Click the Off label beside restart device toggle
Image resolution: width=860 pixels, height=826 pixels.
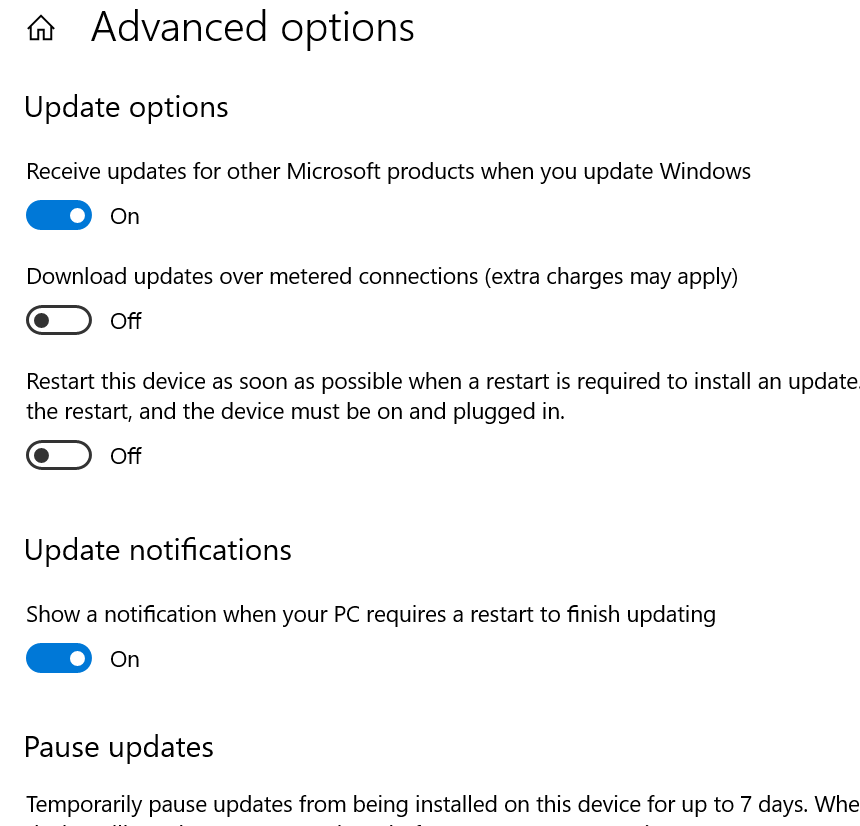point(126,455)
